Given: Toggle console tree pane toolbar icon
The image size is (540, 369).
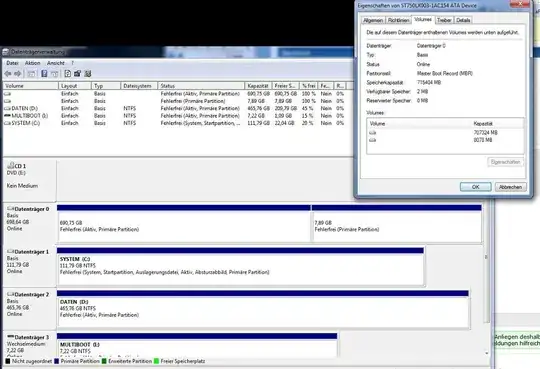Looking at the screenshot, I should (x=31, y=74).
